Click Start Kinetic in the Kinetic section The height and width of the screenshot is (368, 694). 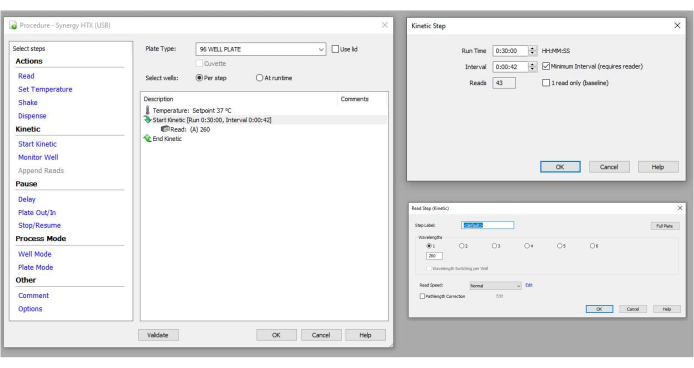[37, 144]
